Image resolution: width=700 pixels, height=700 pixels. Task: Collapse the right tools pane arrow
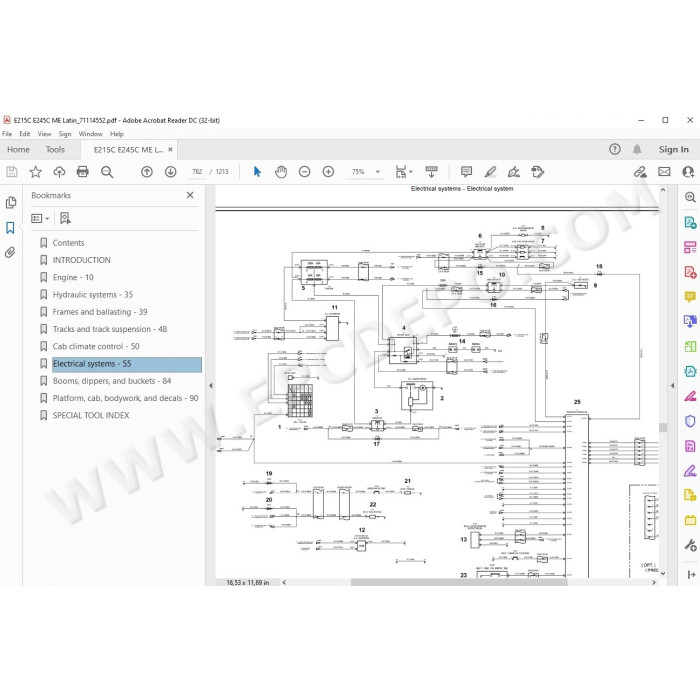pyautogui.click(x=673, y=385)
